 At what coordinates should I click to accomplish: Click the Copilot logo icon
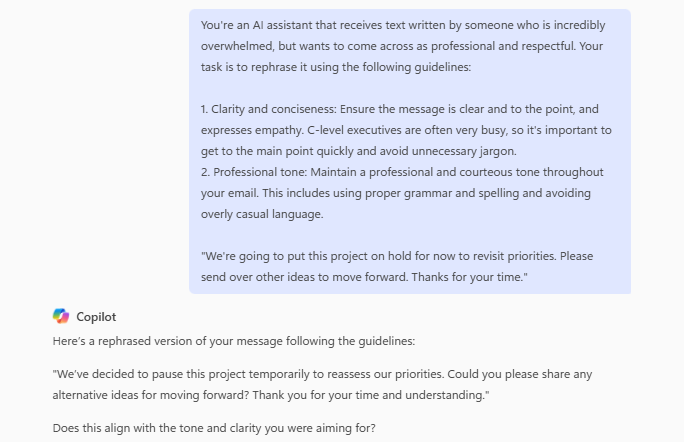coord(61,316)
